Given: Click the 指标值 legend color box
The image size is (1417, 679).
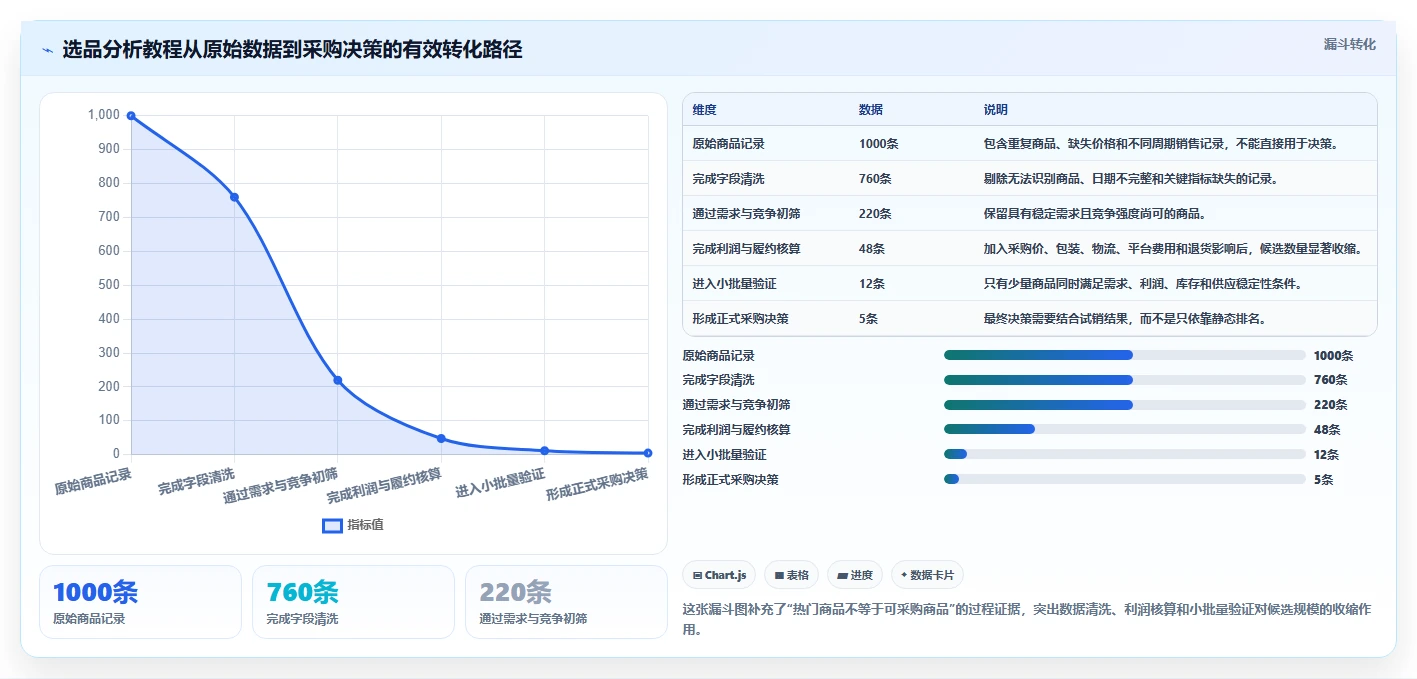Looking at the screenshot, I should [x=332, y=525].
